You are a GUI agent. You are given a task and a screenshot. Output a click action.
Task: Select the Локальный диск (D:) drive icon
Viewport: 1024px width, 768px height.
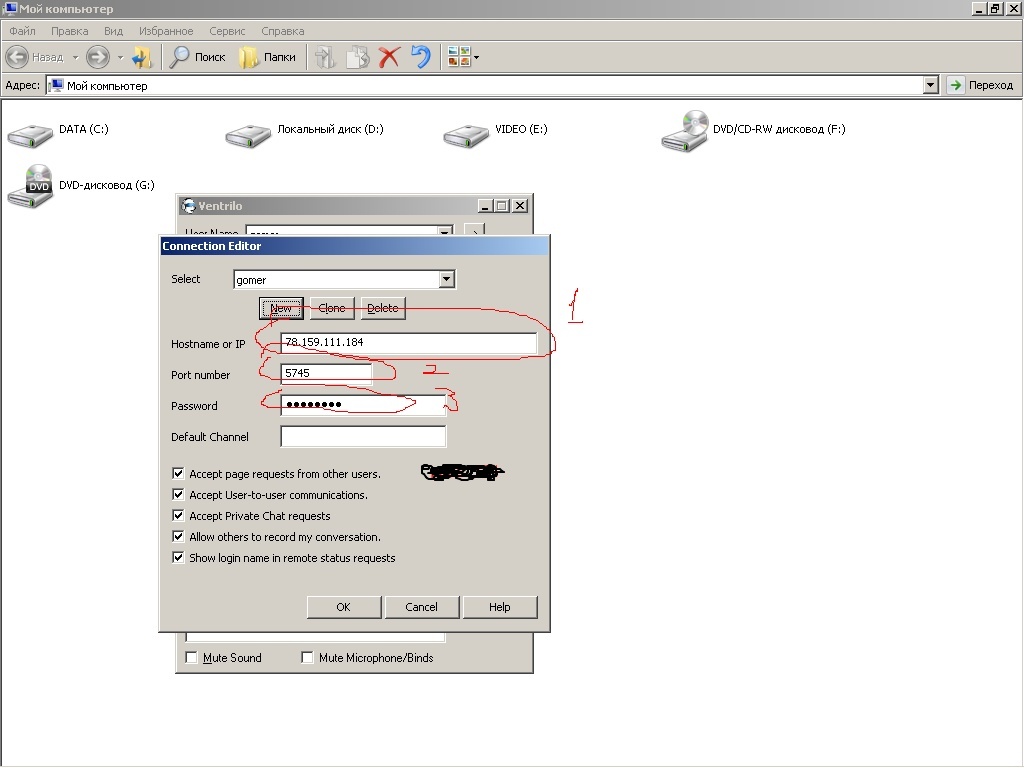[x=248, y=135]
